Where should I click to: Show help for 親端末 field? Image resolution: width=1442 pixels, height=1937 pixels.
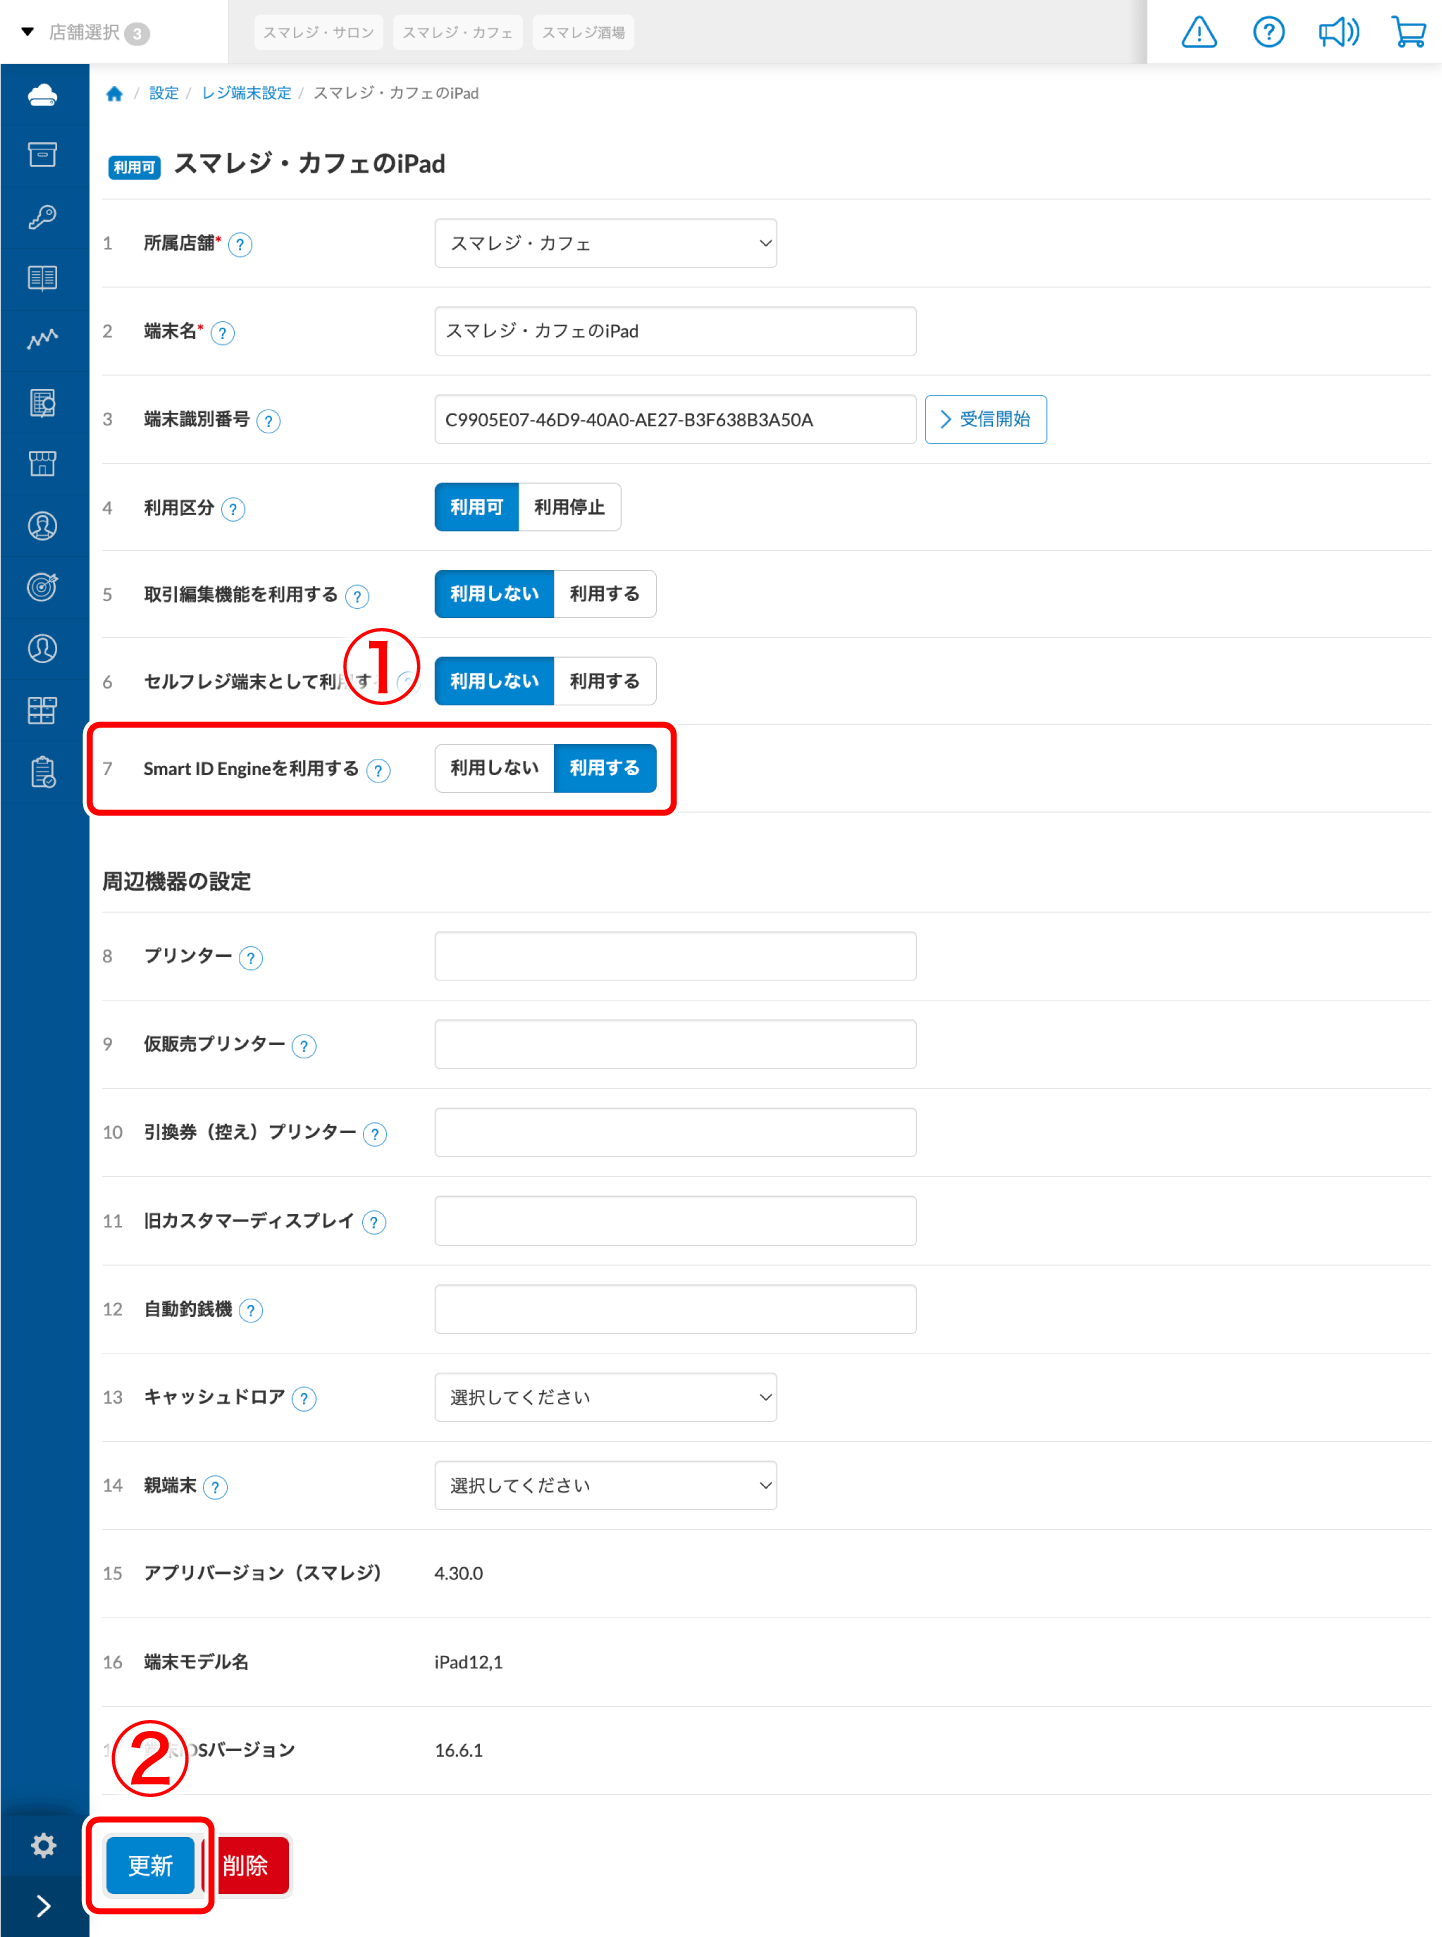[215, 1487]
